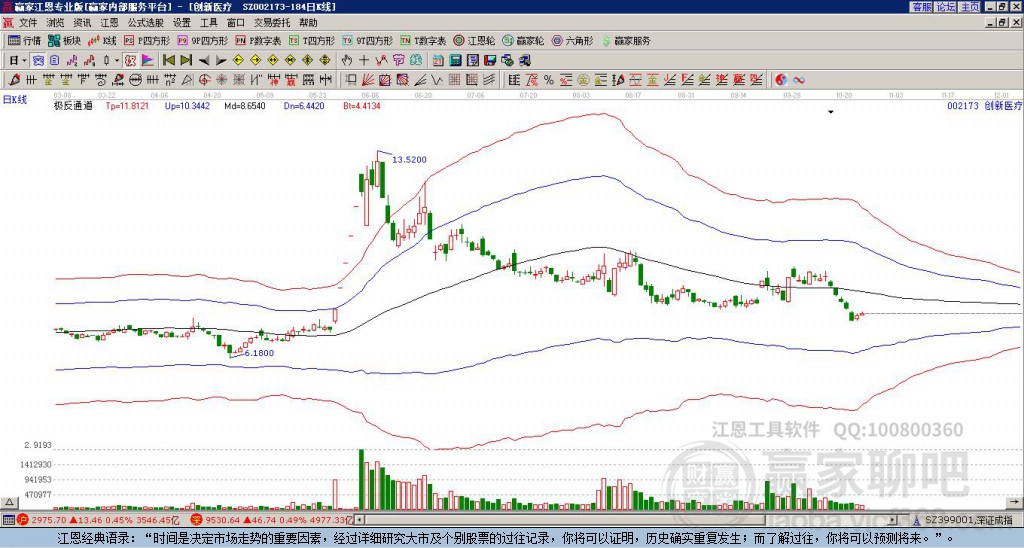Open the 窗口 menu

(236, 23)
